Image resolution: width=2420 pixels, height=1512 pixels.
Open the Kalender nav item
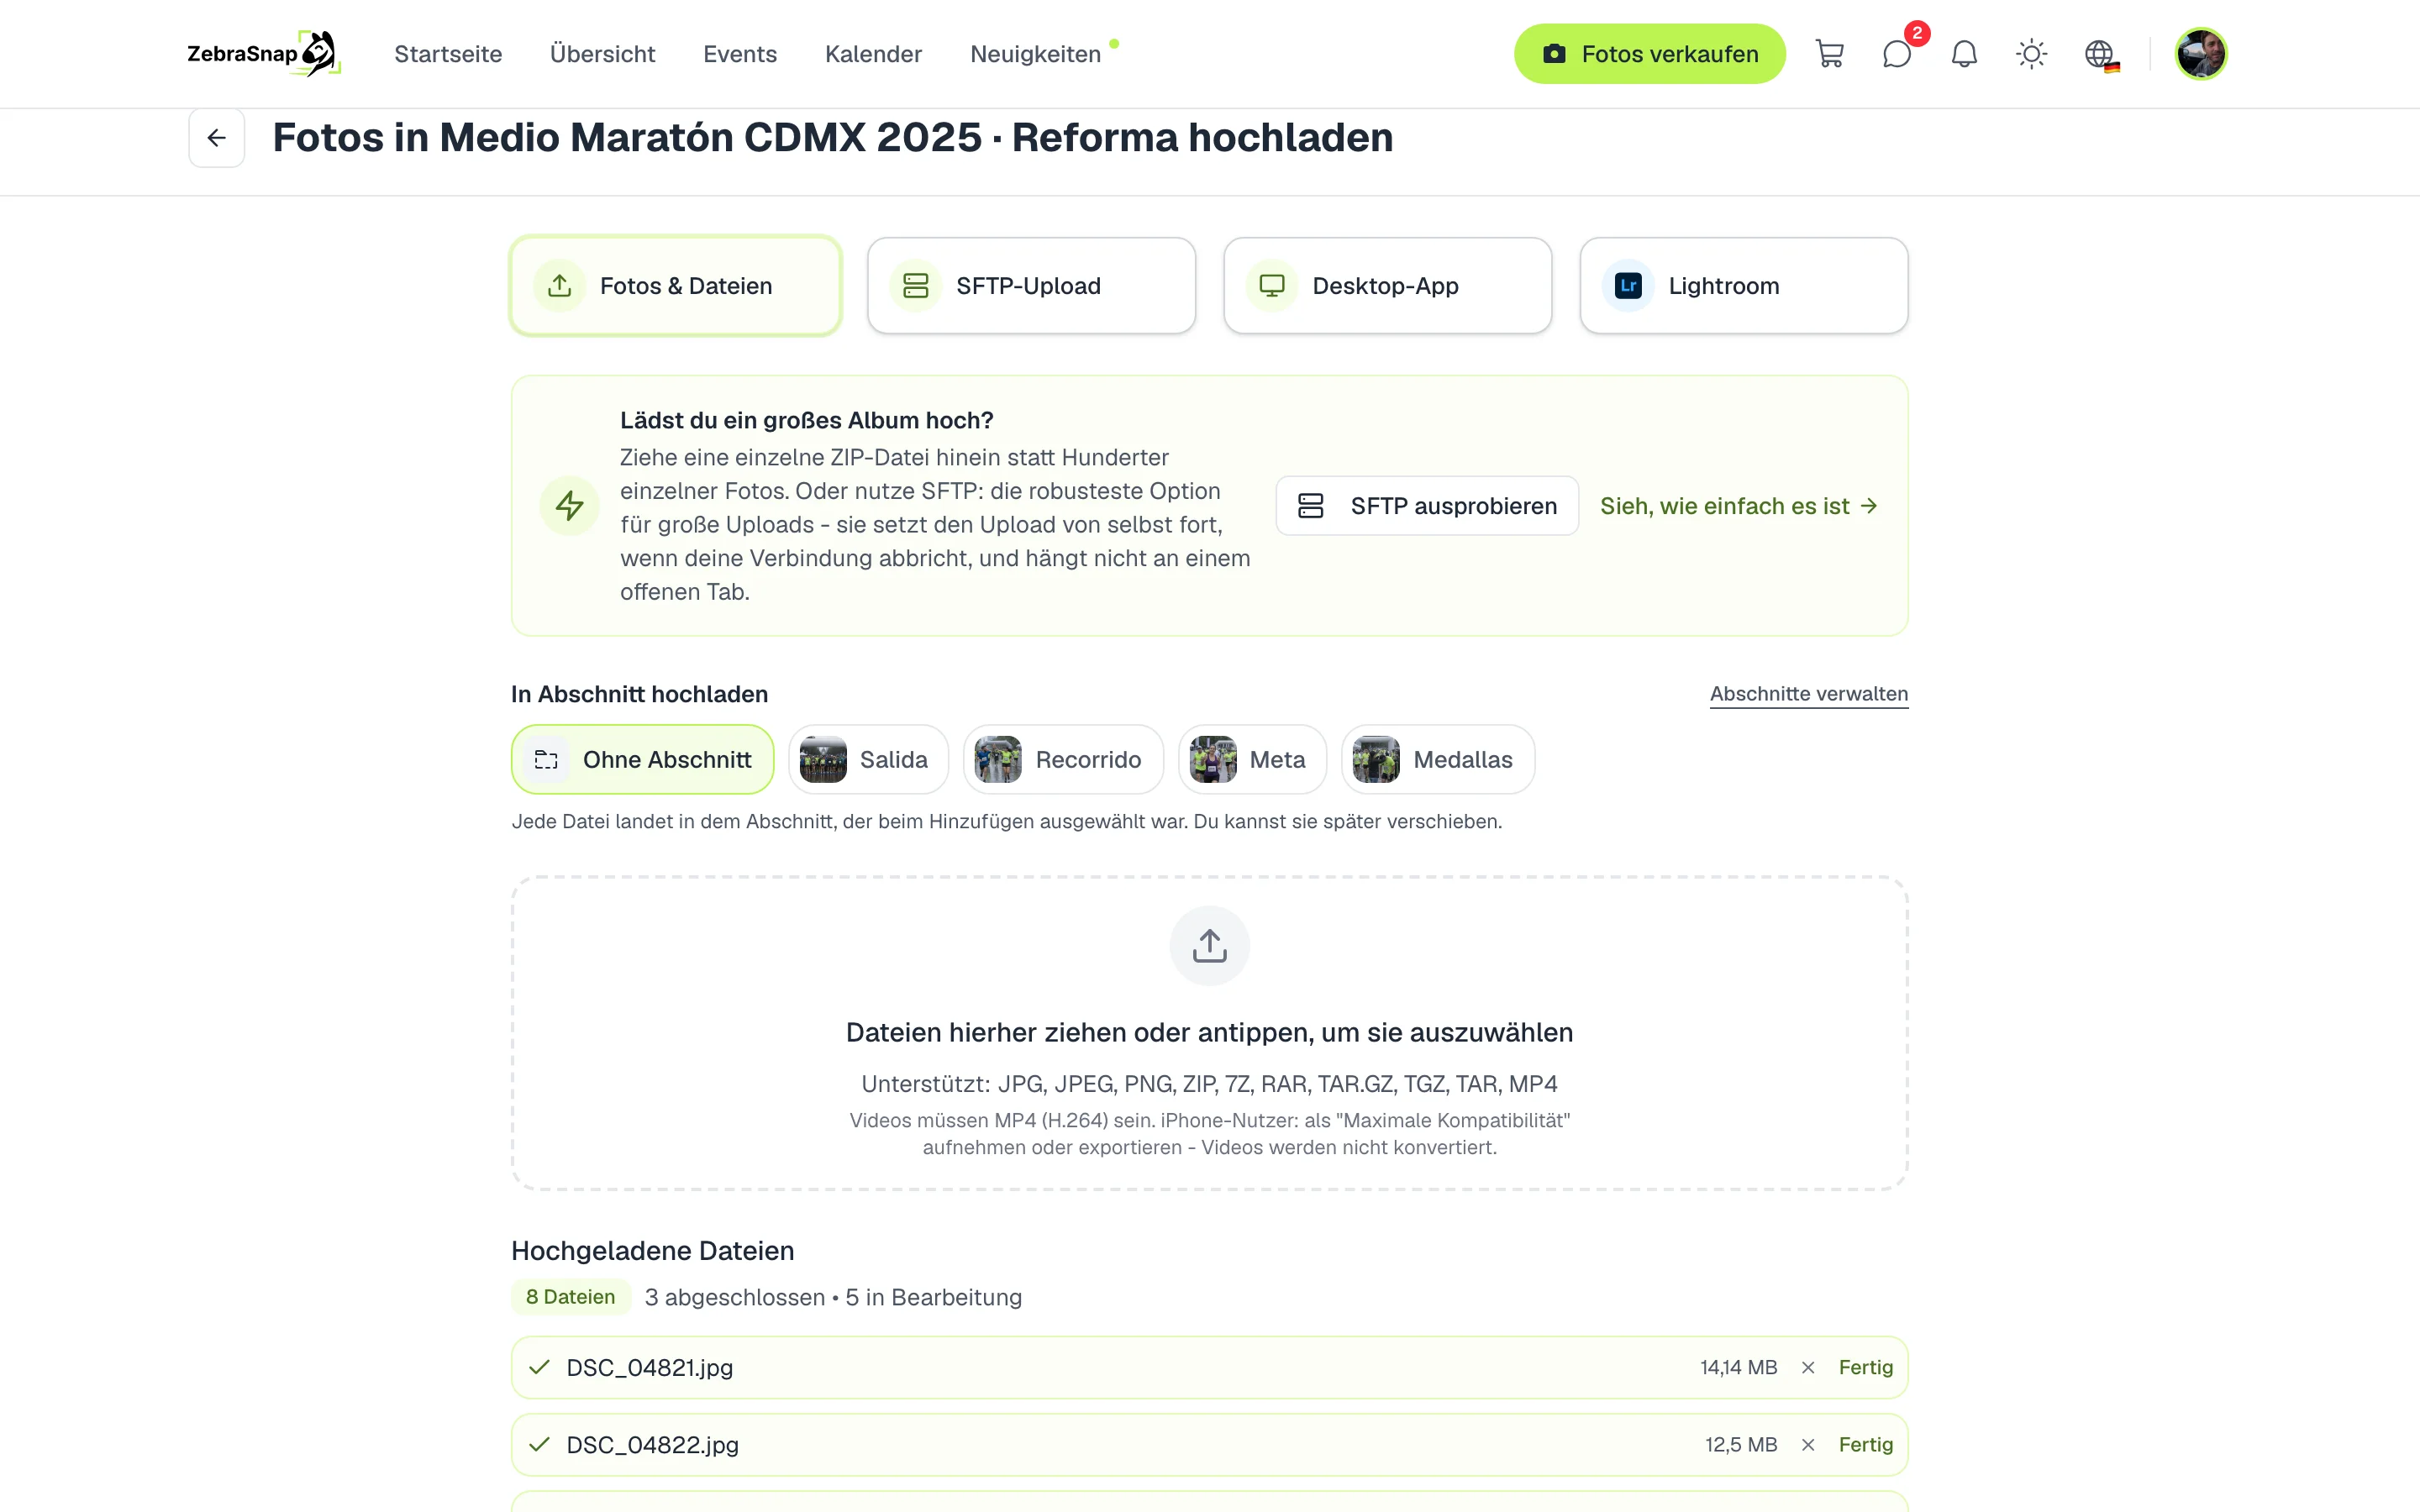(x=873, y=54)
